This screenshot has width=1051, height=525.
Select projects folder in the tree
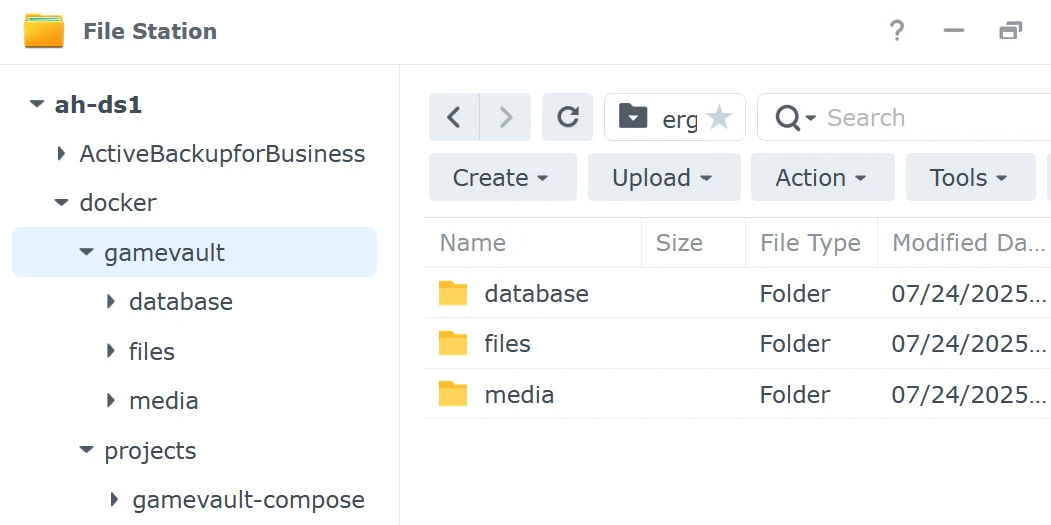pos(150,451)
